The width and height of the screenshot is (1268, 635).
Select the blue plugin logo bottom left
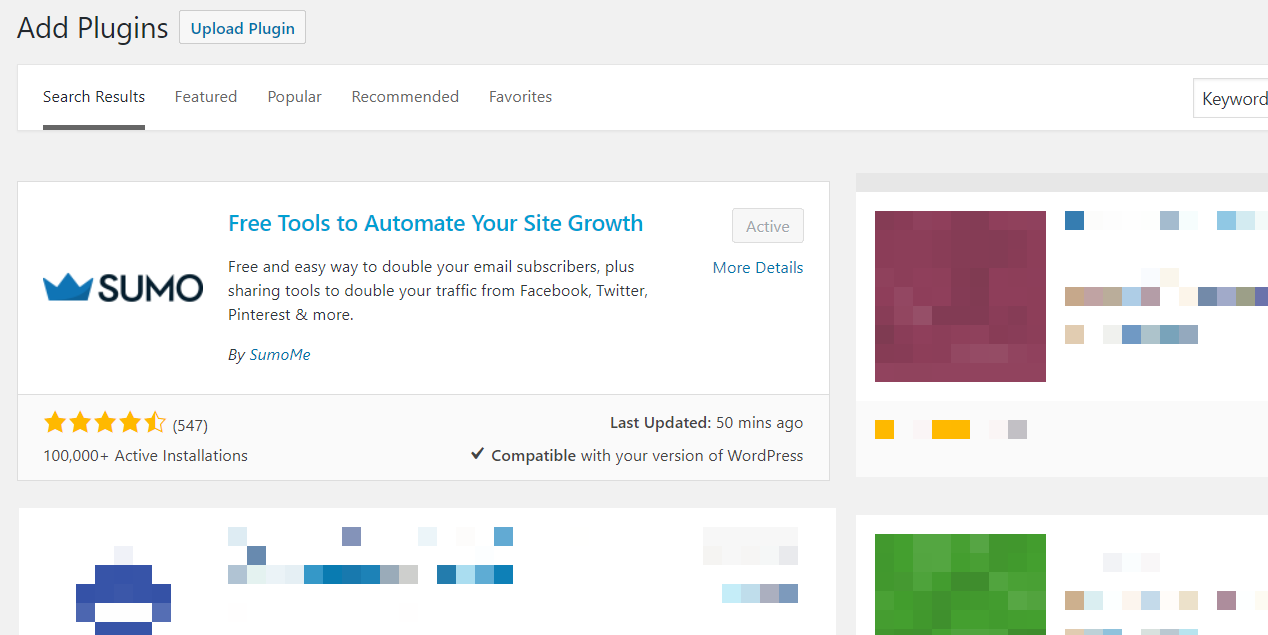coord(122,595)
